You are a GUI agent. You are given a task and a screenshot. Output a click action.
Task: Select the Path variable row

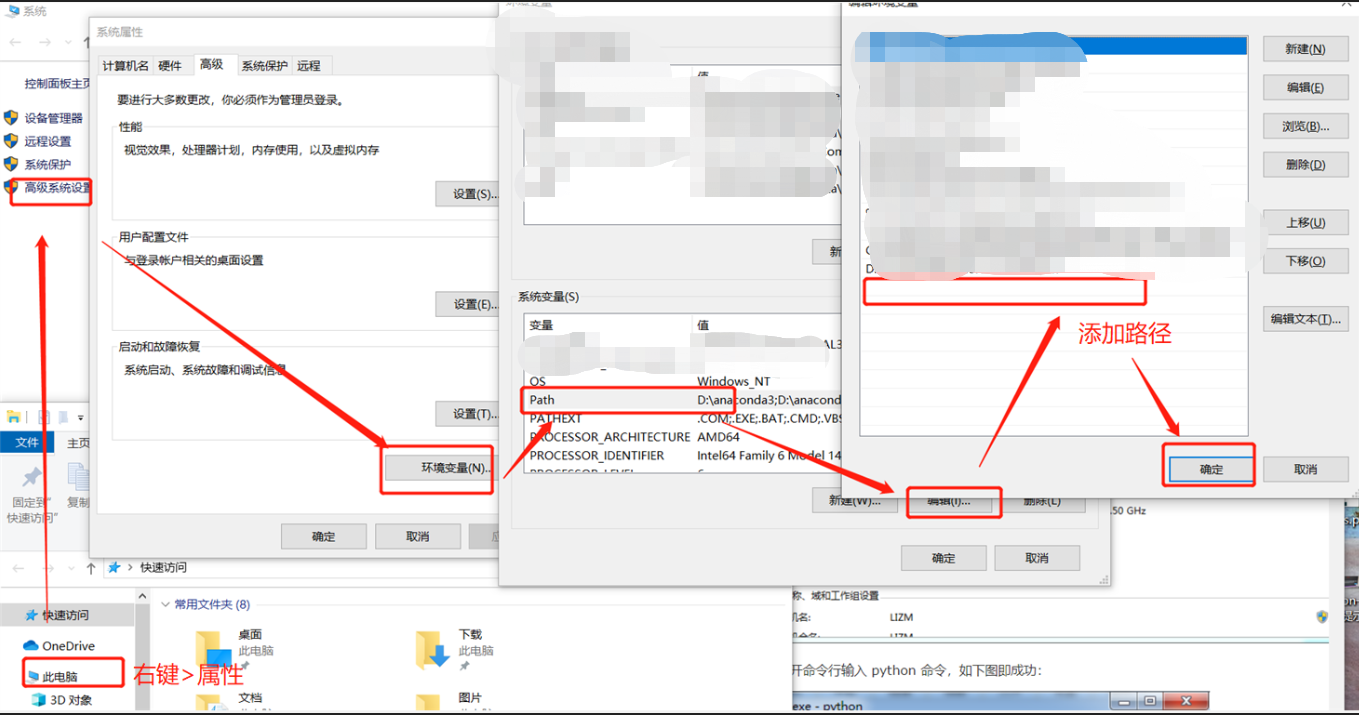[680, 399]
